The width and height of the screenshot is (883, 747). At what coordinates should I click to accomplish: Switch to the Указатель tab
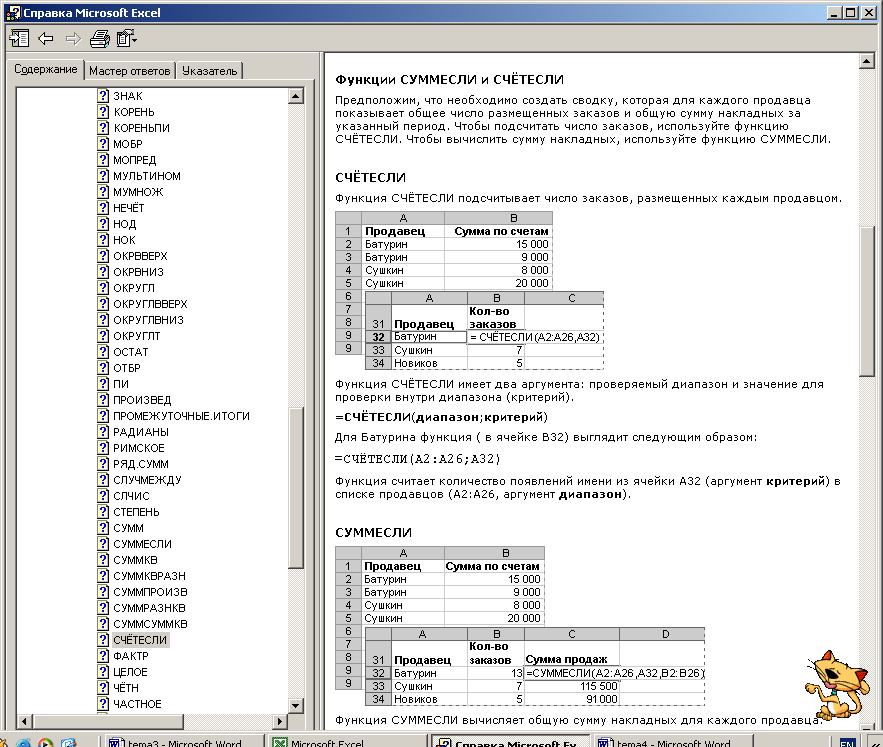pos(209,71)
